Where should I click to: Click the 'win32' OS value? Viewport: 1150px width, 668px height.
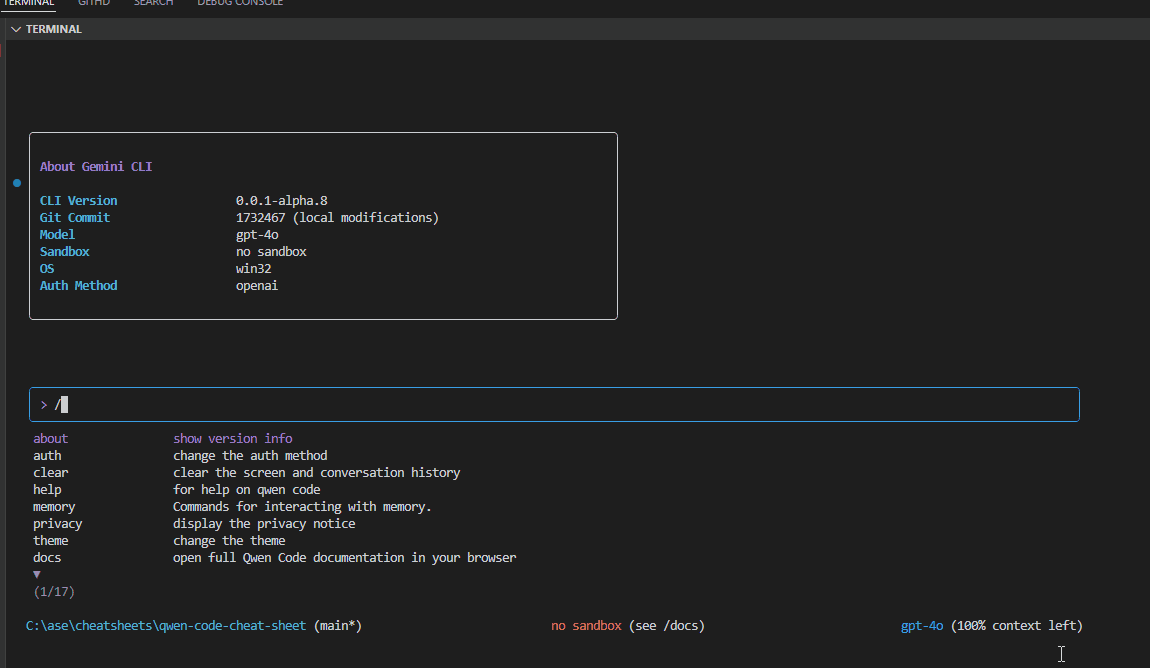point(254,268)
